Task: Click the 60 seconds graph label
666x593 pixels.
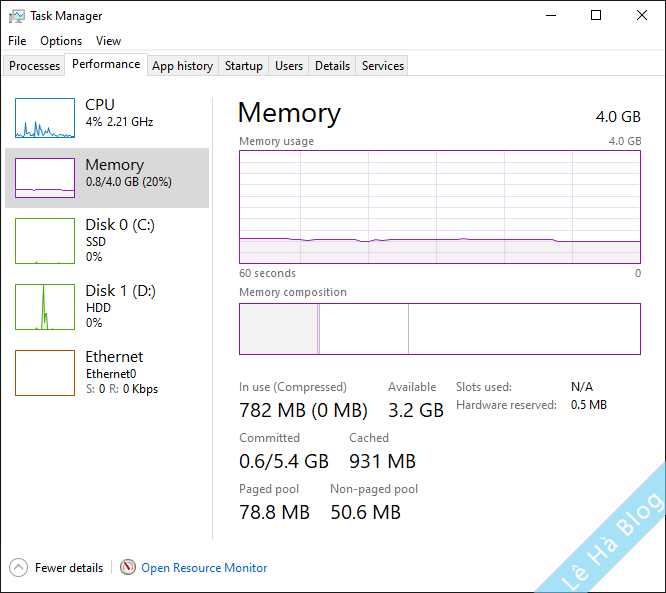Action: (x=267, y=273)
